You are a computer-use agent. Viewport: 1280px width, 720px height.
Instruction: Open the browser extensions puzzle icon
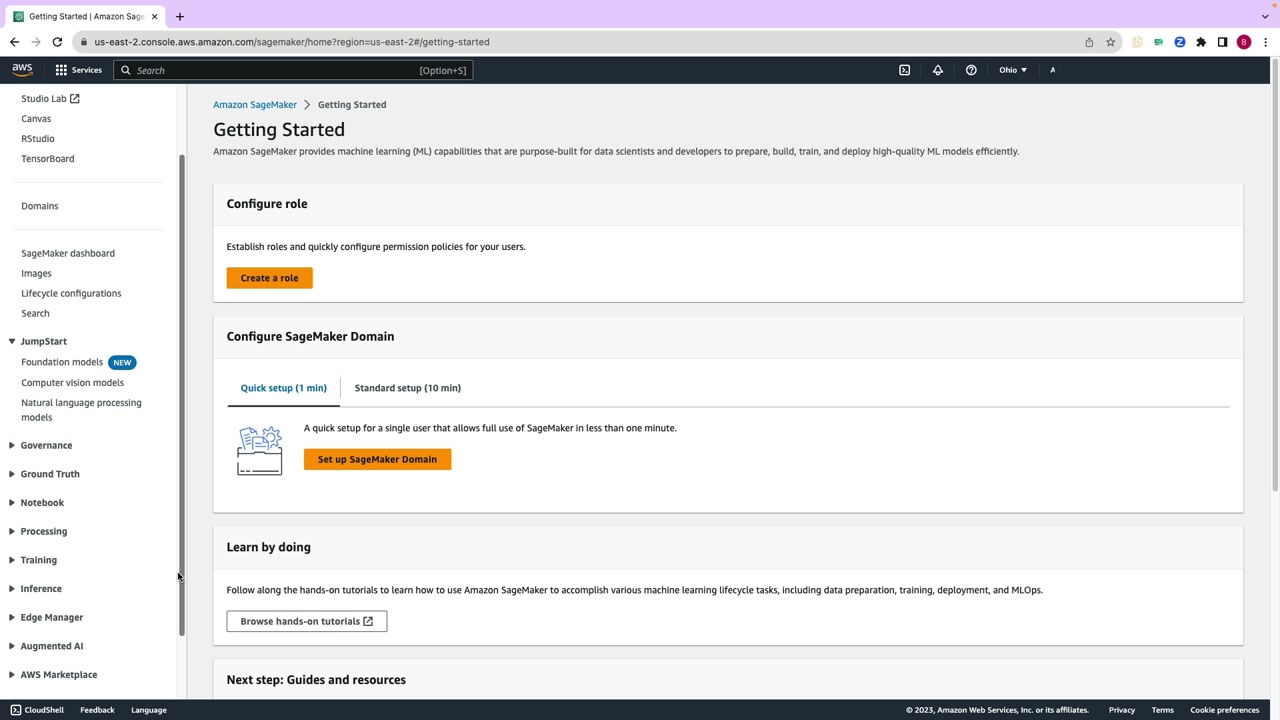[x=1201, y=42]
